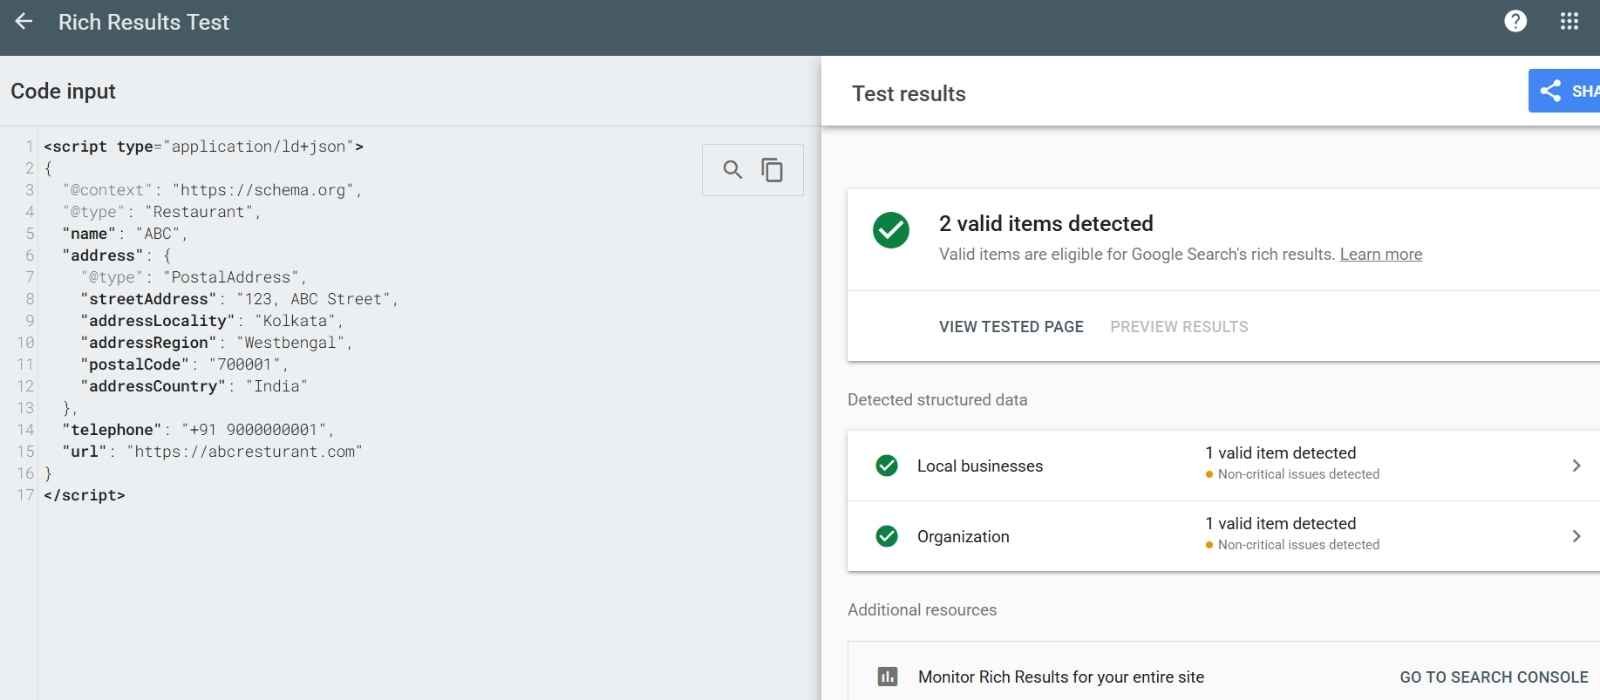Open the help question mark icon
Viewport: 1600px width, 700px height.
1515,21
